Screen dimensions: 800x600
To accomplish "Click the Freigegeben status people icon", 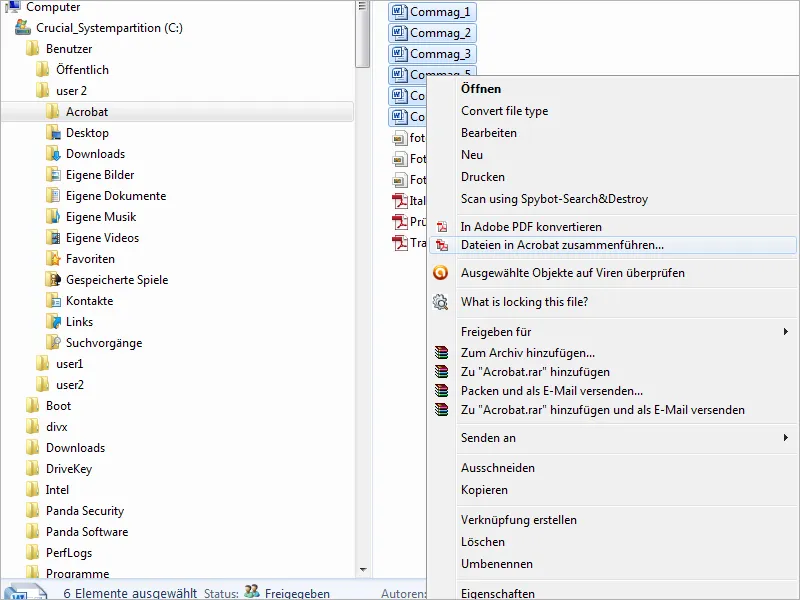I will (x=252, y=591).
